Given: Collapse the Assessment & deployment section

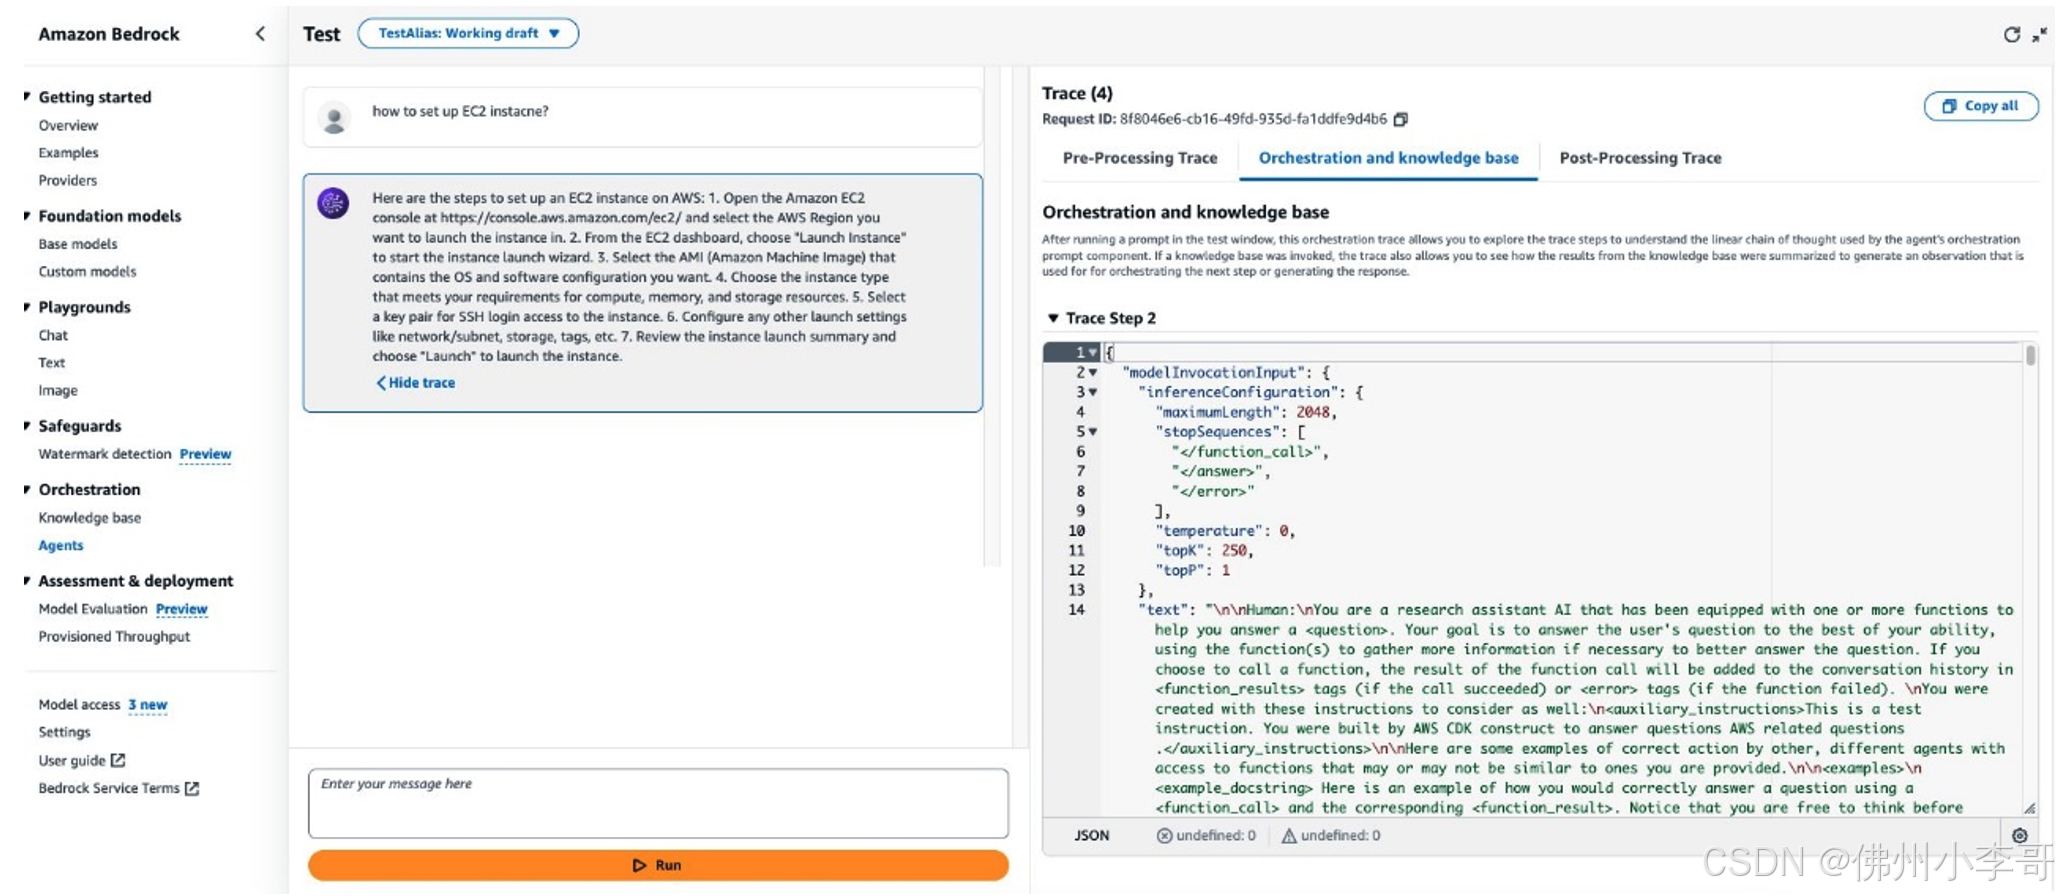Looking at the screenshot, I should coord(27,580).
